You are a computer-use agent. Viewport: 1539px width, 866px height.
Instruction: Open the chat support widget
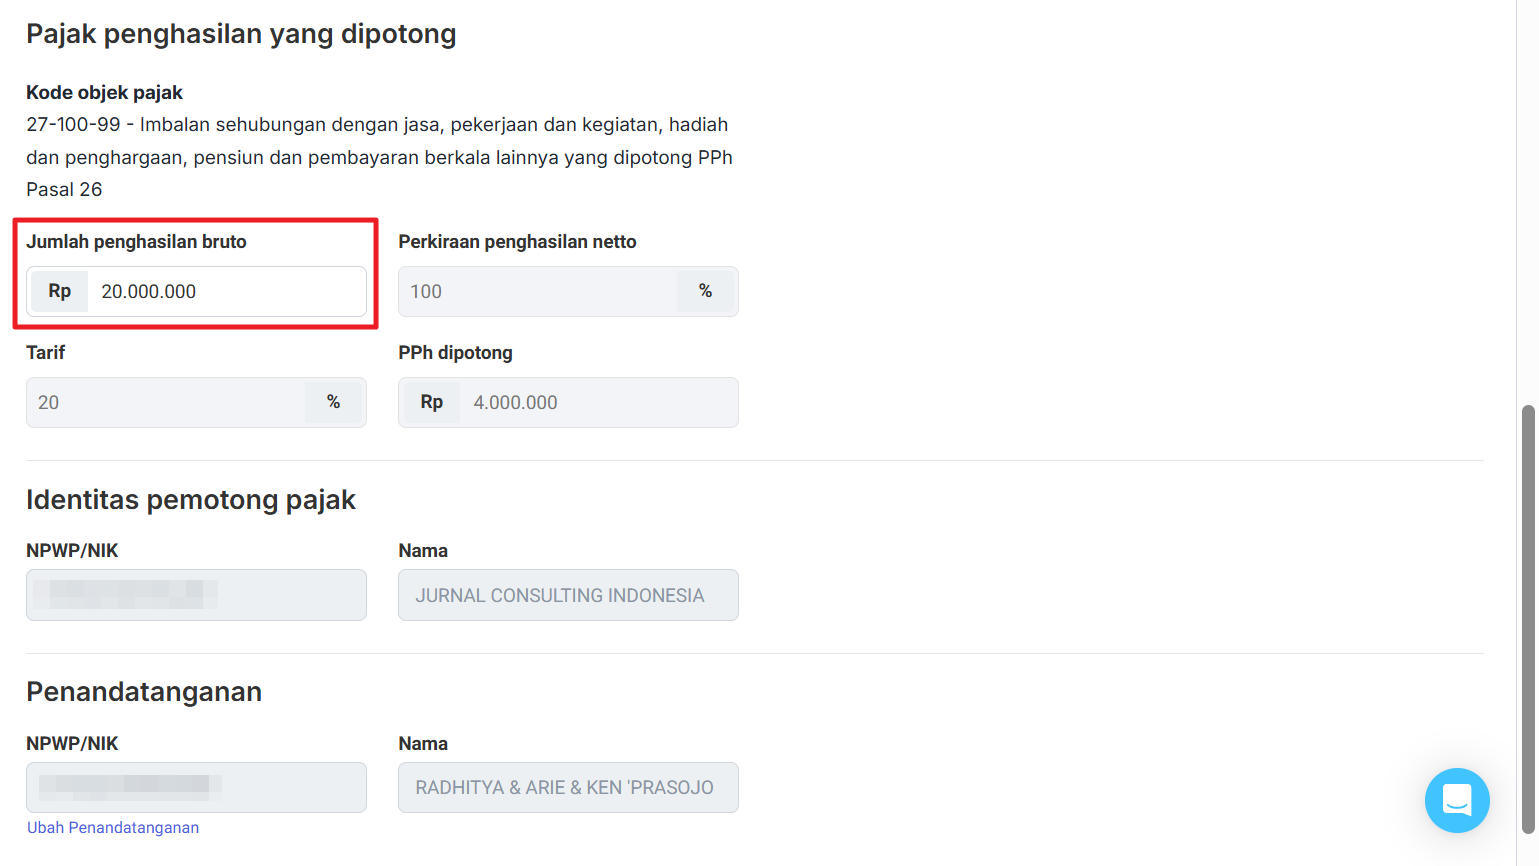click(1456, 800)
